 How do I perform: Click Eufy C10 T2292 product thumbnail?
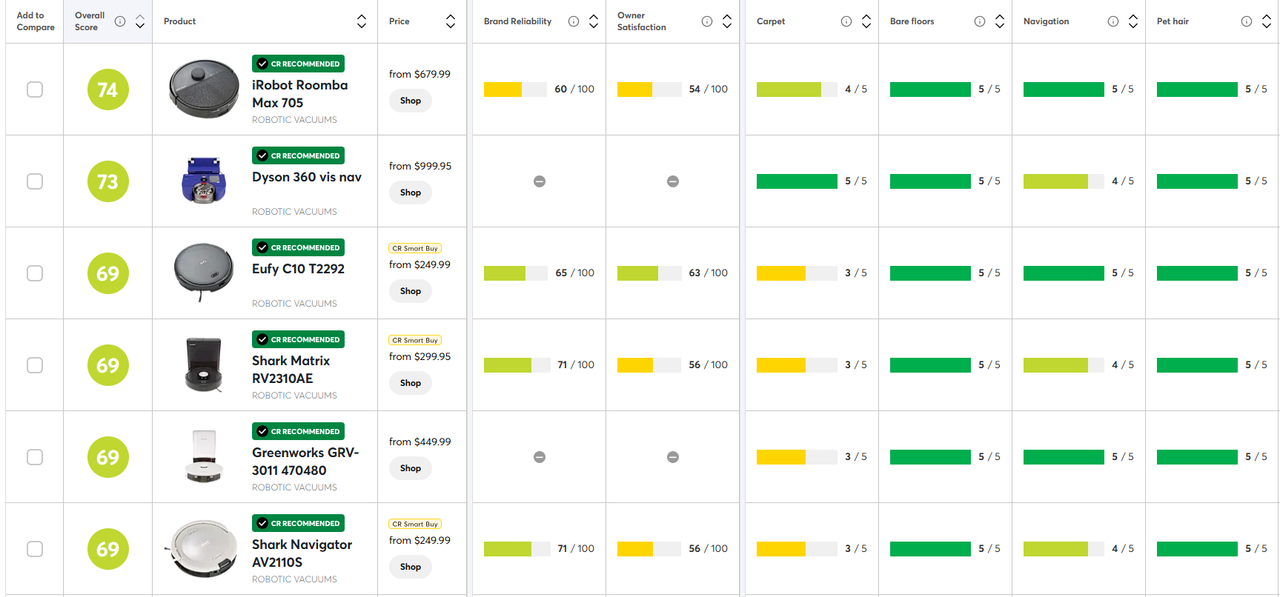pyautogui.click(x=204, y=273)
